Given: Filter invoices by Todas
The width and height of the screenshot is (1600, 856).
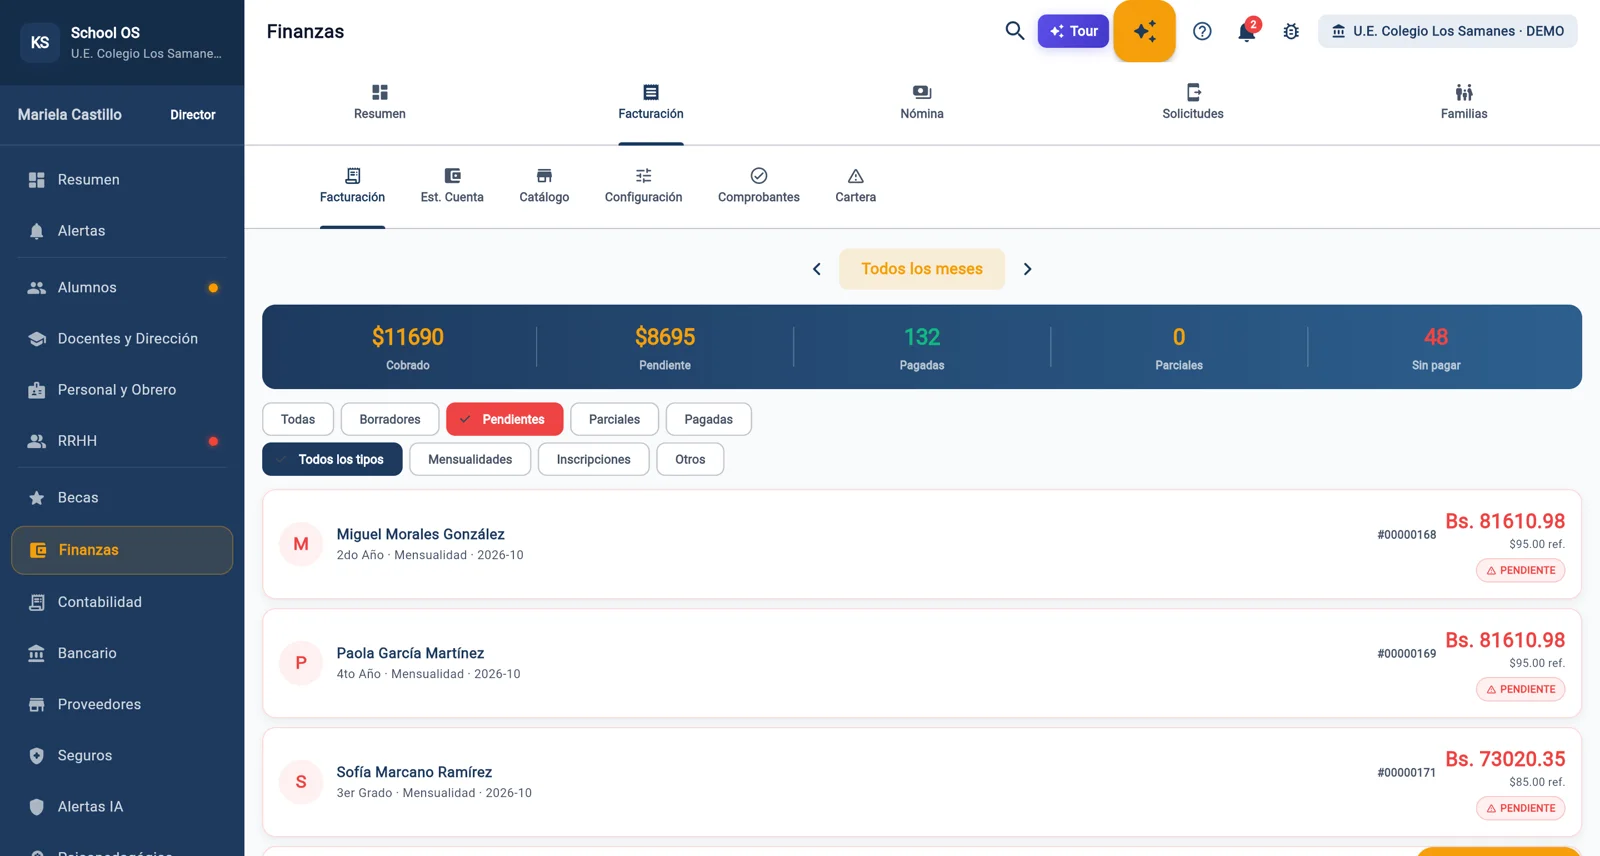Looking at the screenshot, I should [x=298, y=419].
